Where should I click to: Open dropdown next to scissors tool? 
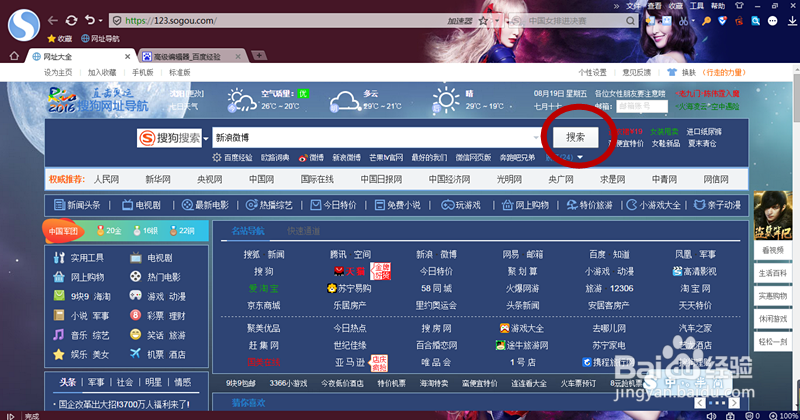(693, 21)
